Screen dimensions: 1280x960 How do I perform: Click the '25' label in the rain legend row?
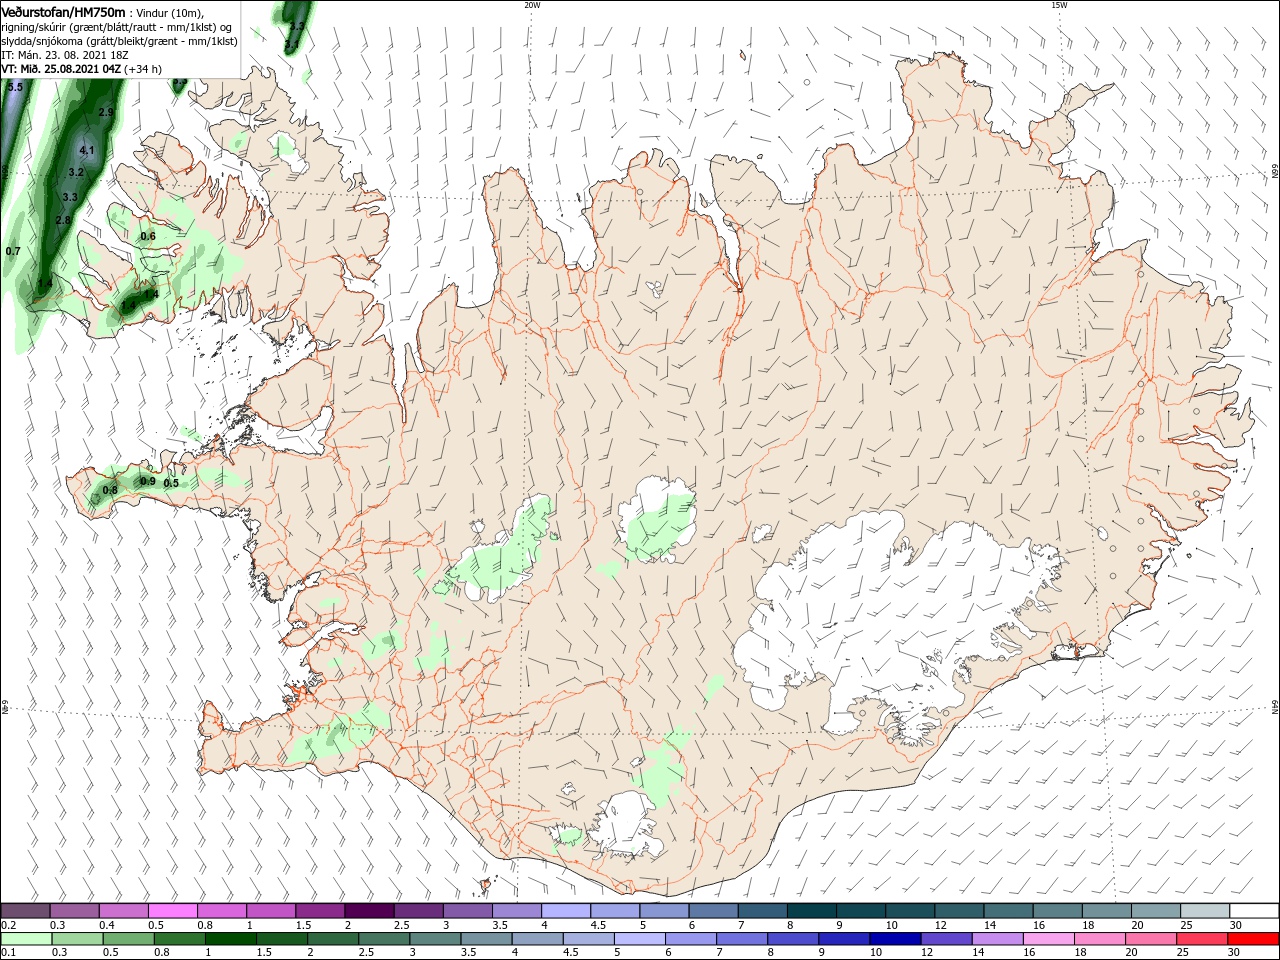point(1185,953)
